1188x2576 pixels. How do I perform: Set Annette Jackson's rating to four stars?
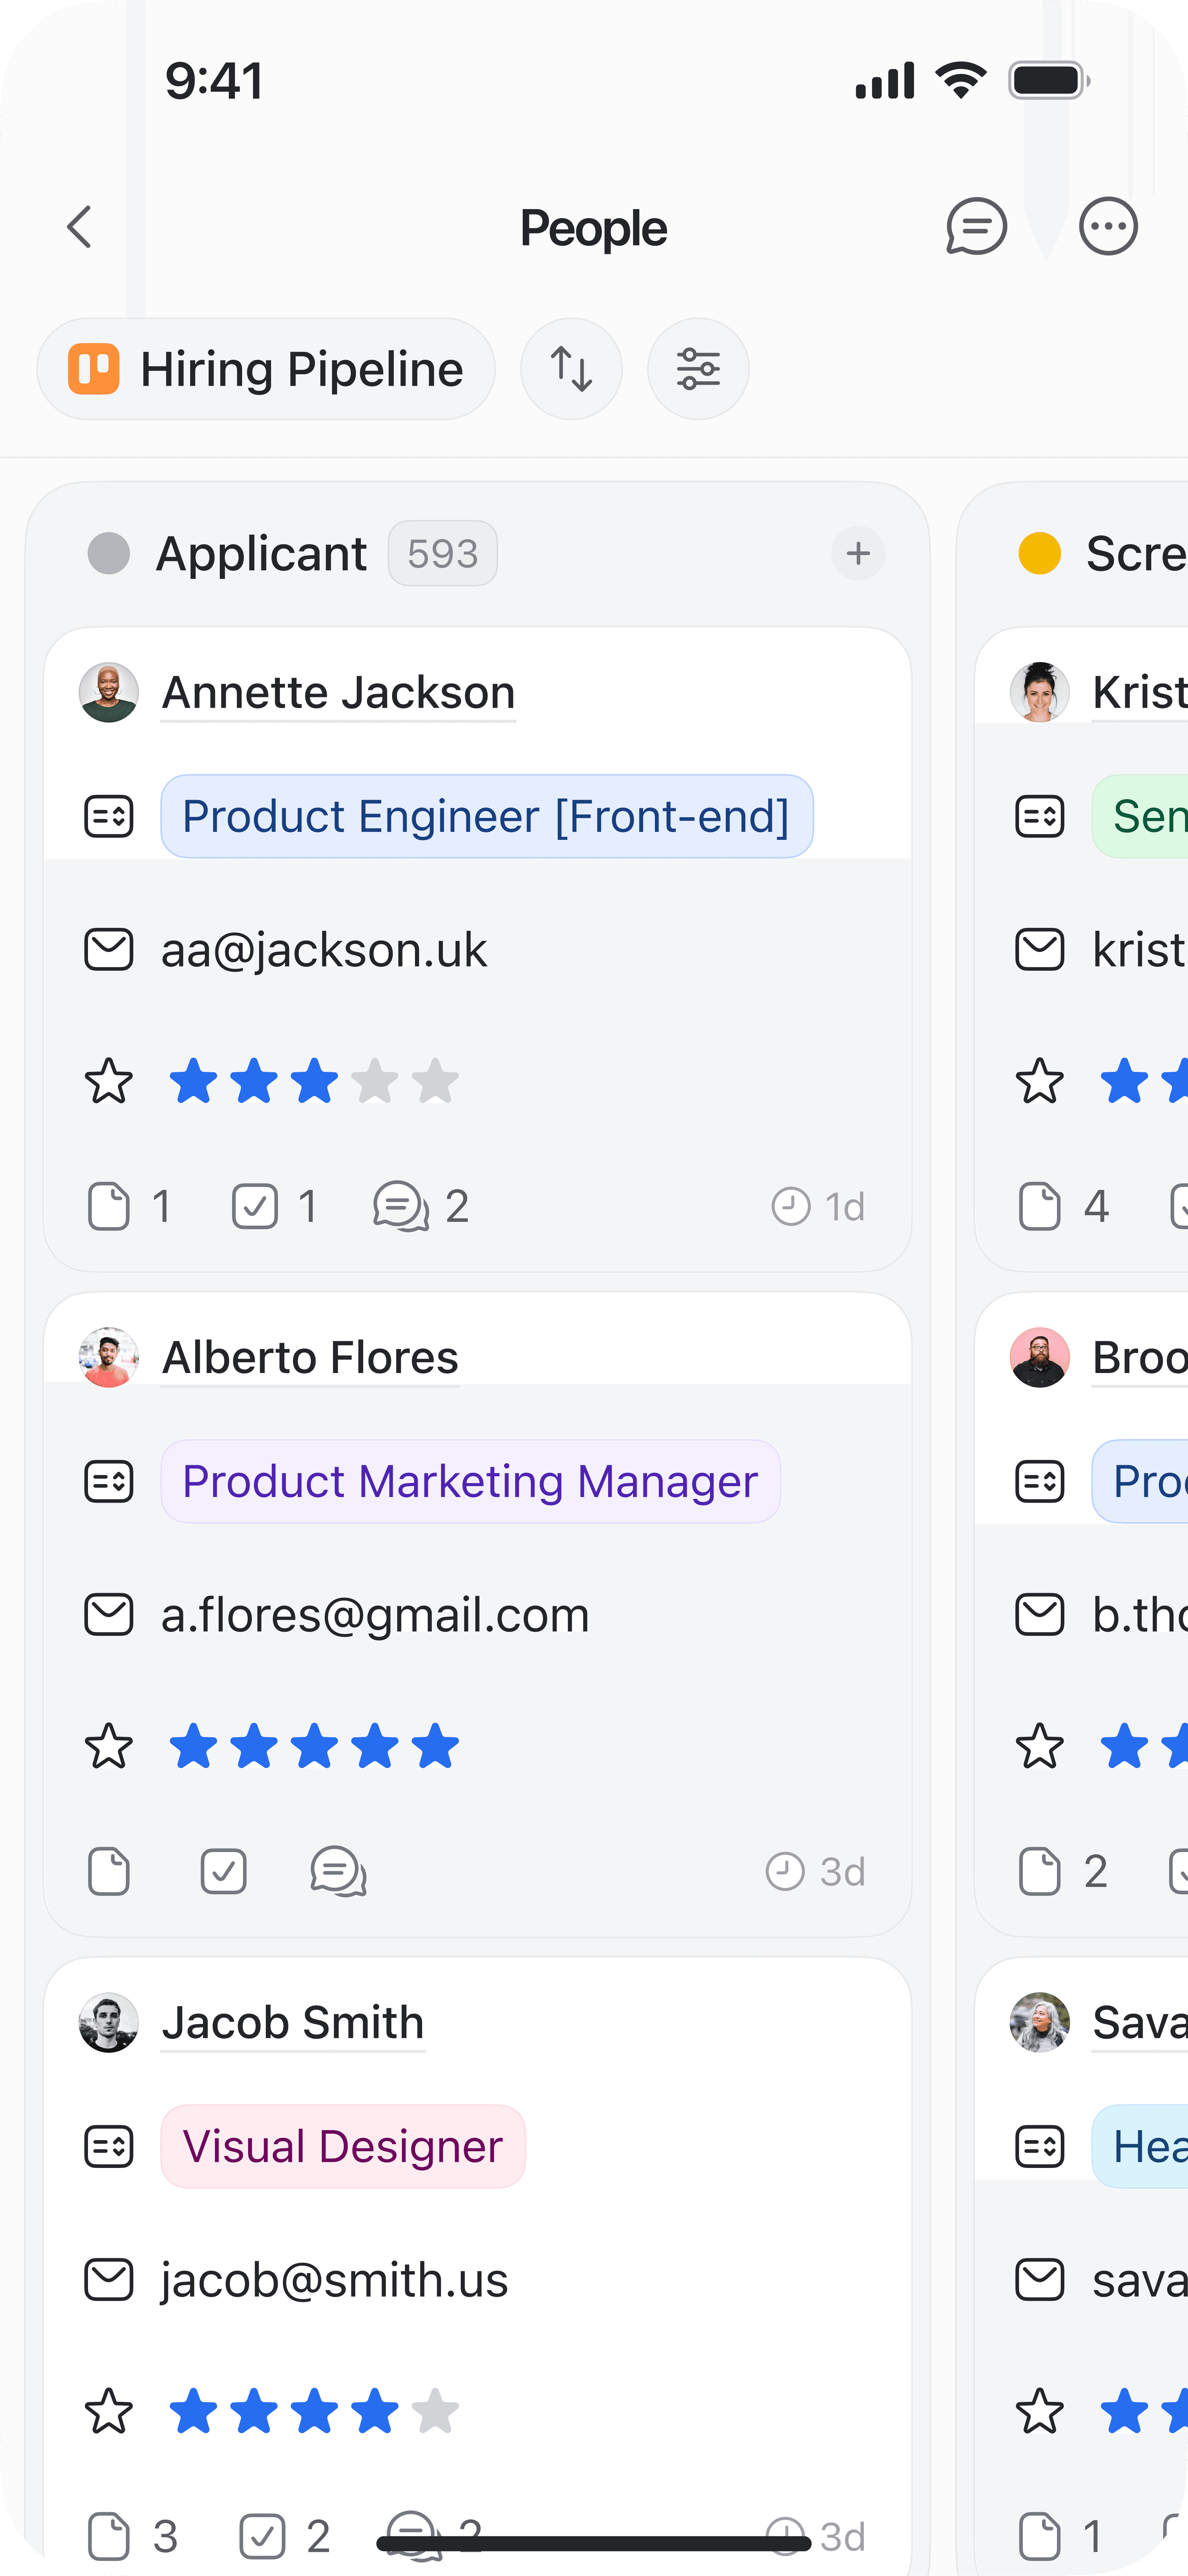pos(375,1081)
